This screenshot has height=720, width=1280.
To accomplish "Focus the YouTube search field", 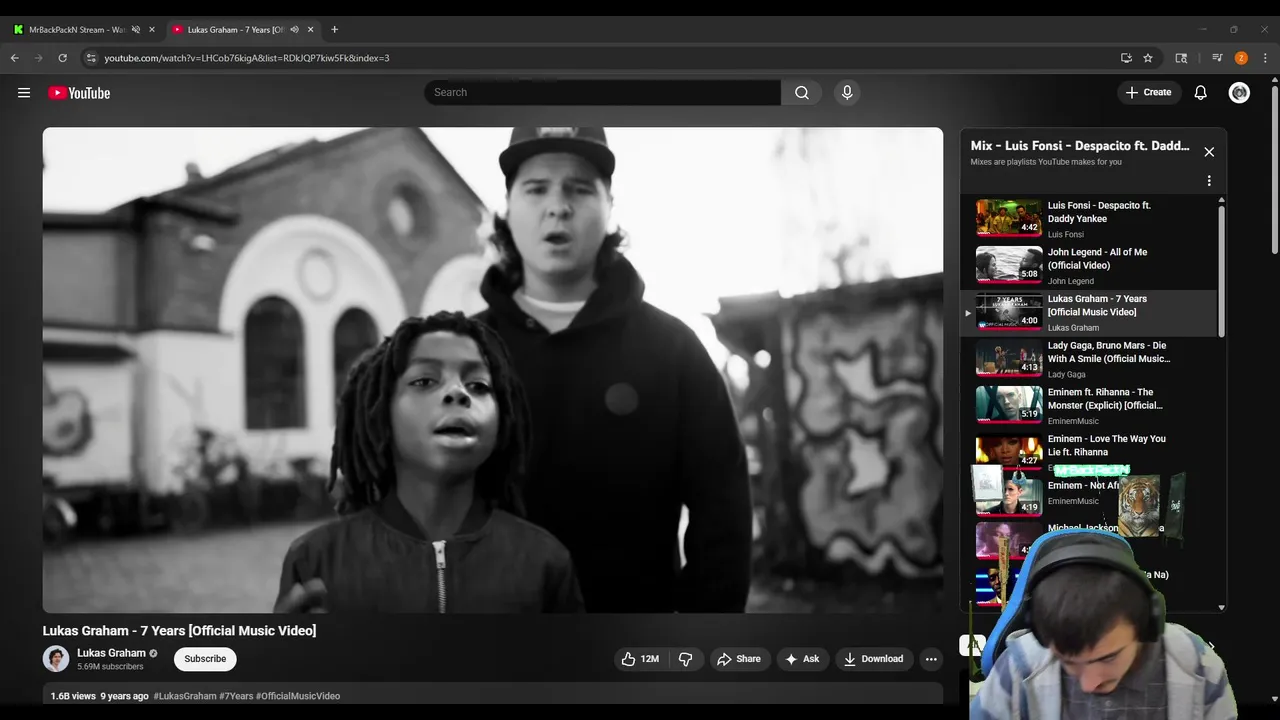I will pyautogui.click(x=602, y=93).
